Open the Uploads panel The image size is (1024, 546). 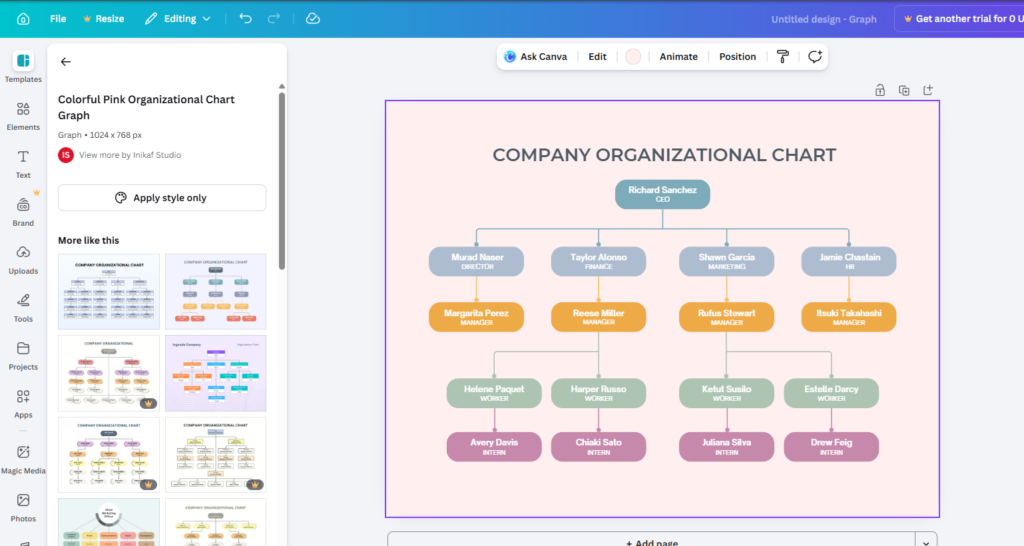point(23,258)
